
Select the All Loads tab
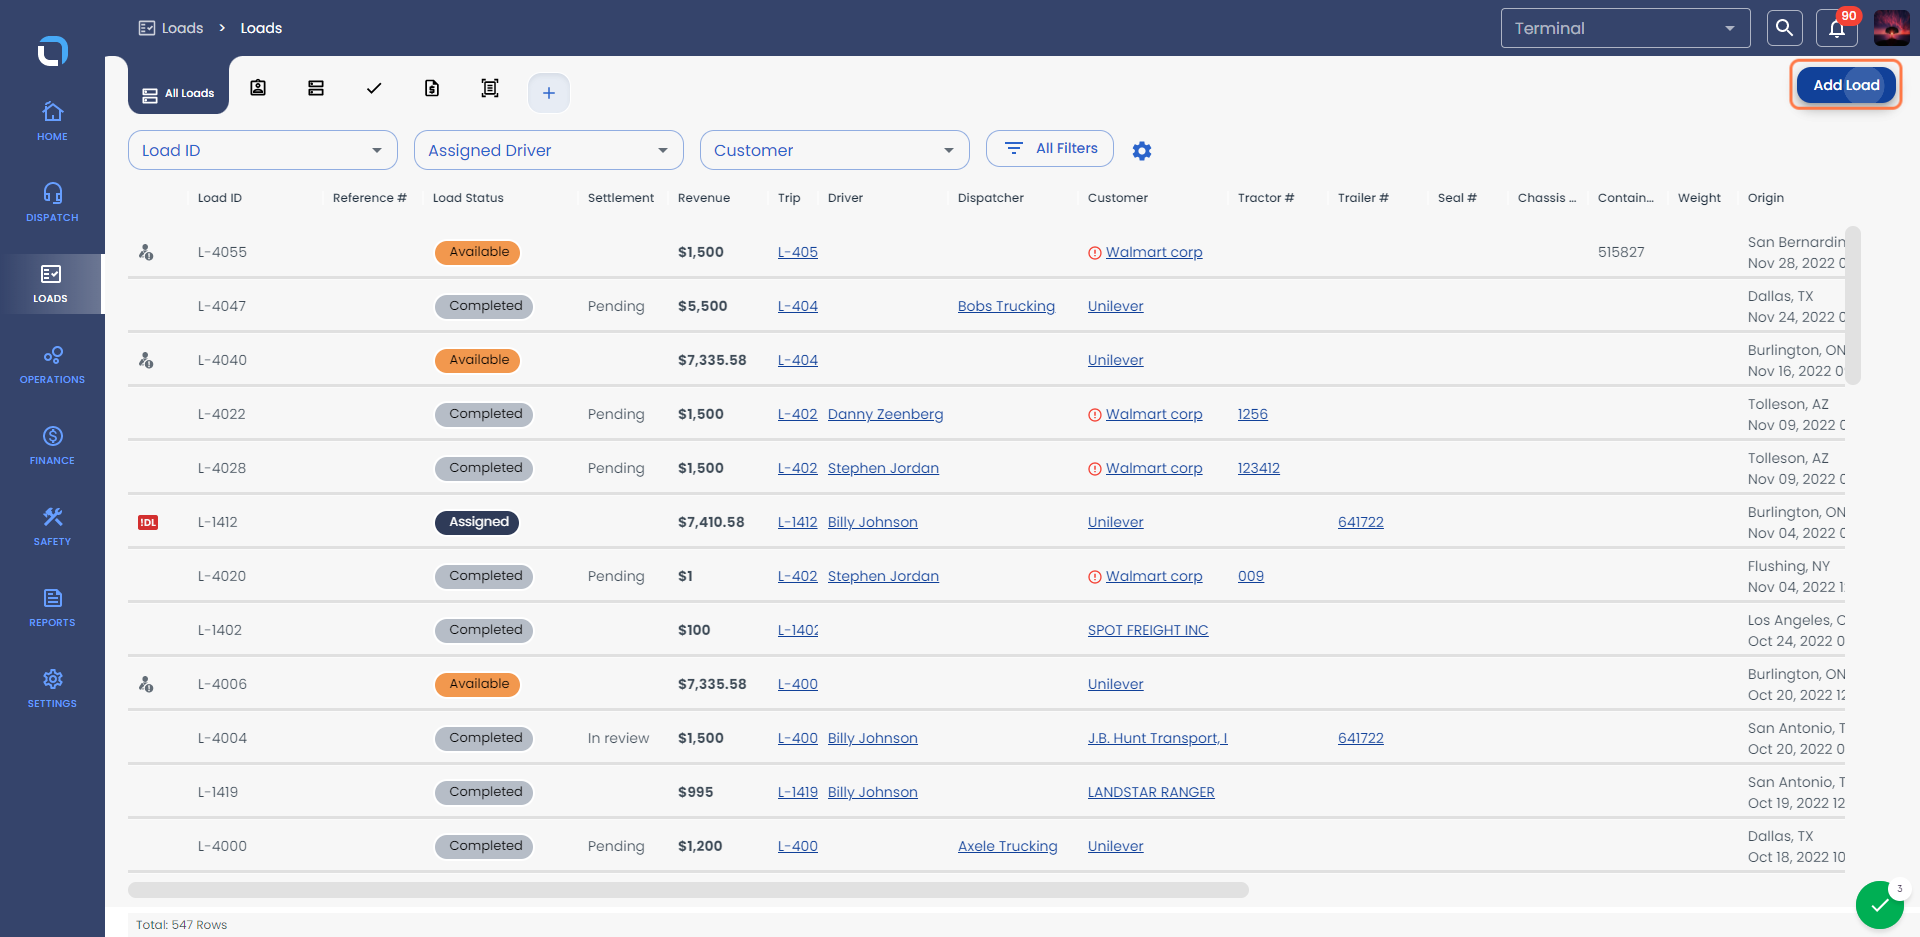[178, 94]
